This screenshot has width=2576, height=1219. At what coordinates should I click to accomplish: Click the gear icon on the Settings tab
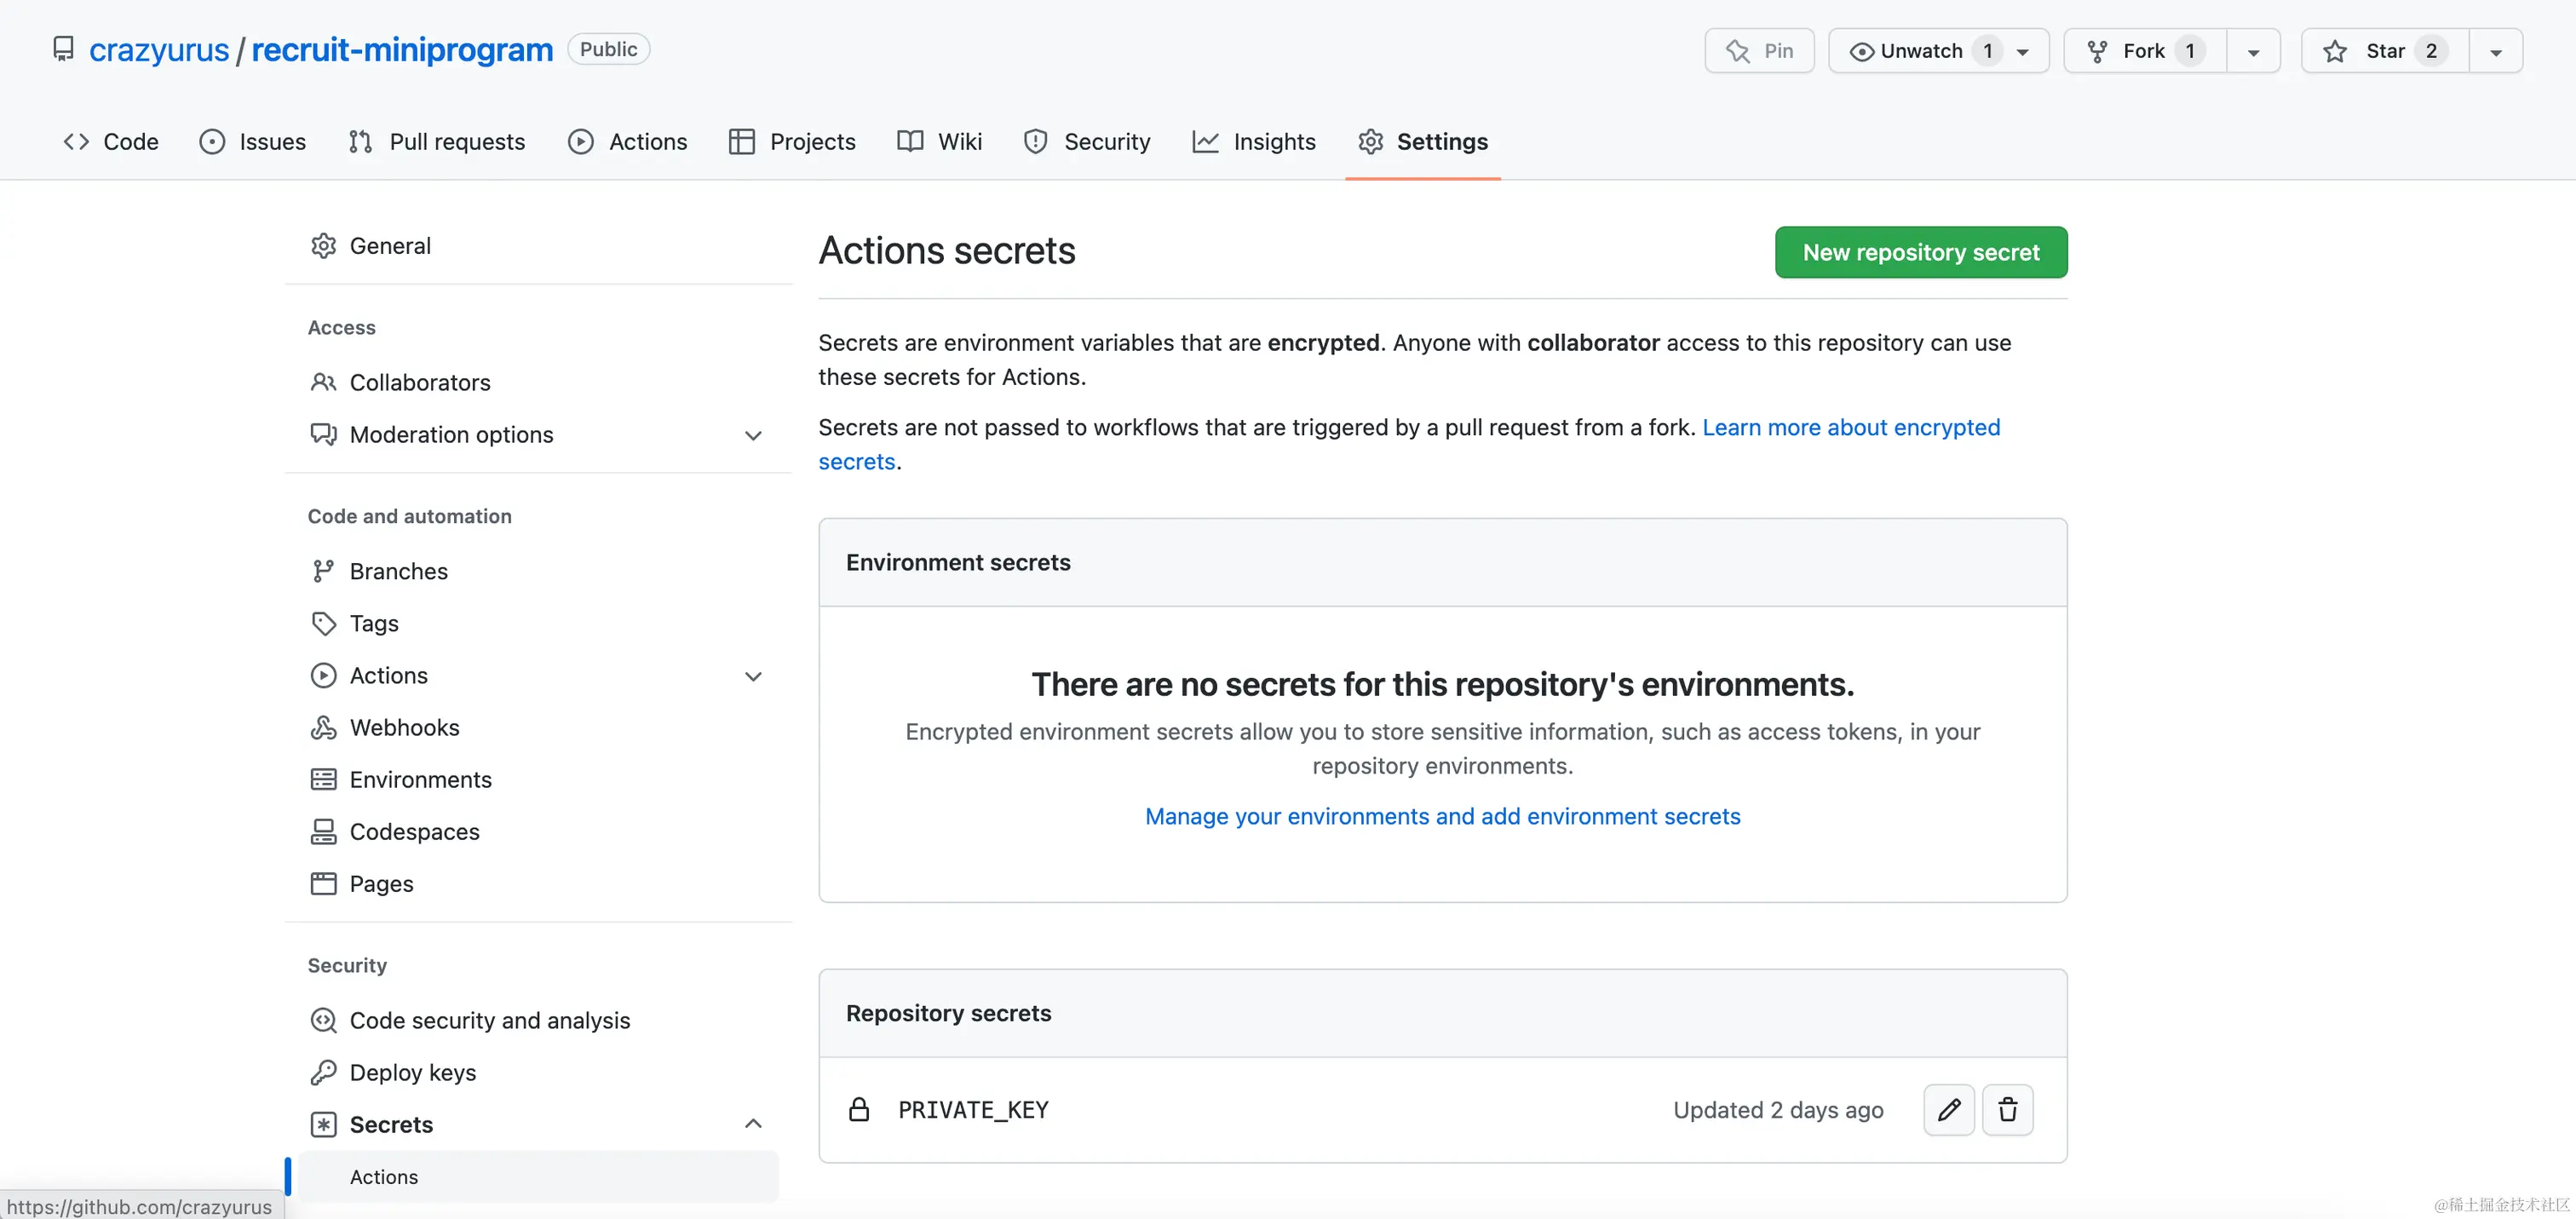[1370, 141]
